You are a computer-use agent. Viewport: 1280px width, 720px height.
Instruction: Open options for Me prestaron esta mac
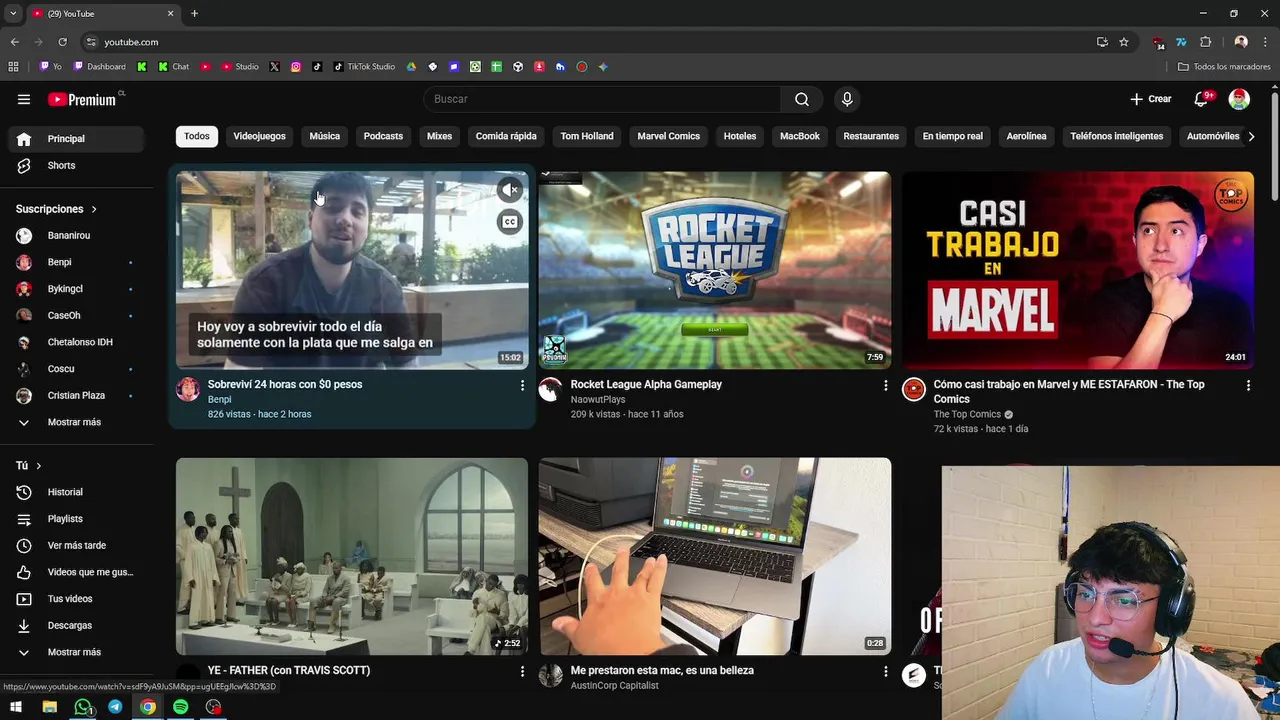coord(885,671)
